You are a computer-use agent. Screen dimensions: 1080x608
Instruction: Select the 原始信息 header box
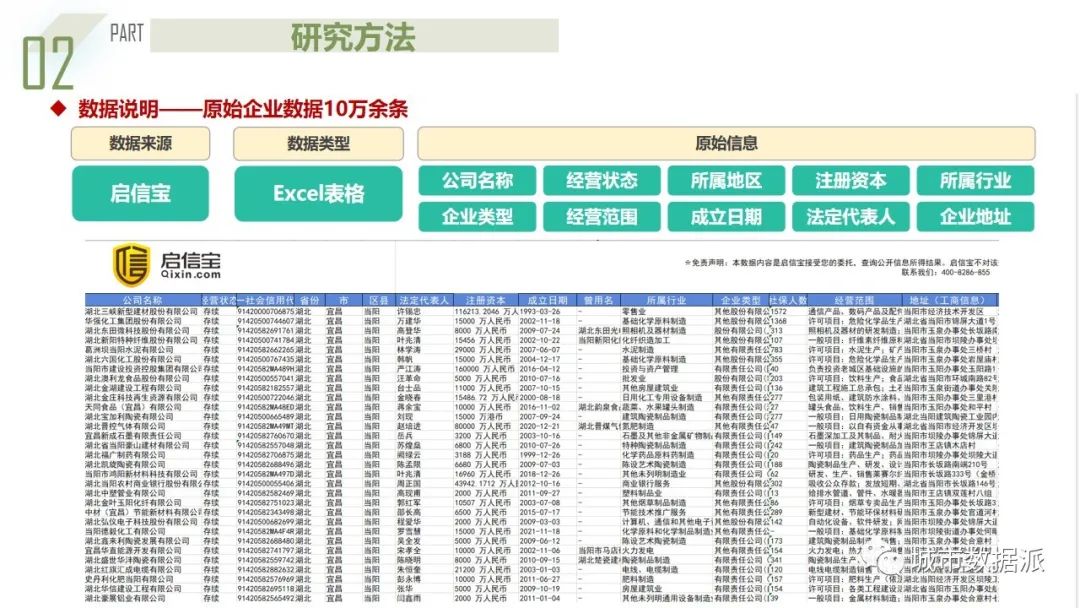(x=726, y=143)
